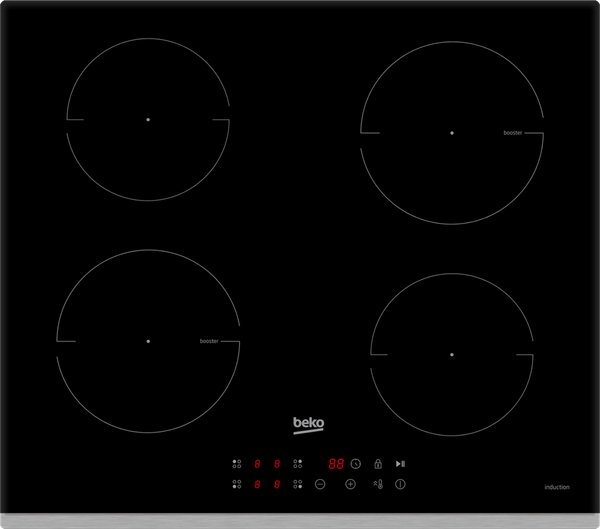Tap the bottom-right red heat level digit
Screen dimensions: 600x529
tap(277, 484)
